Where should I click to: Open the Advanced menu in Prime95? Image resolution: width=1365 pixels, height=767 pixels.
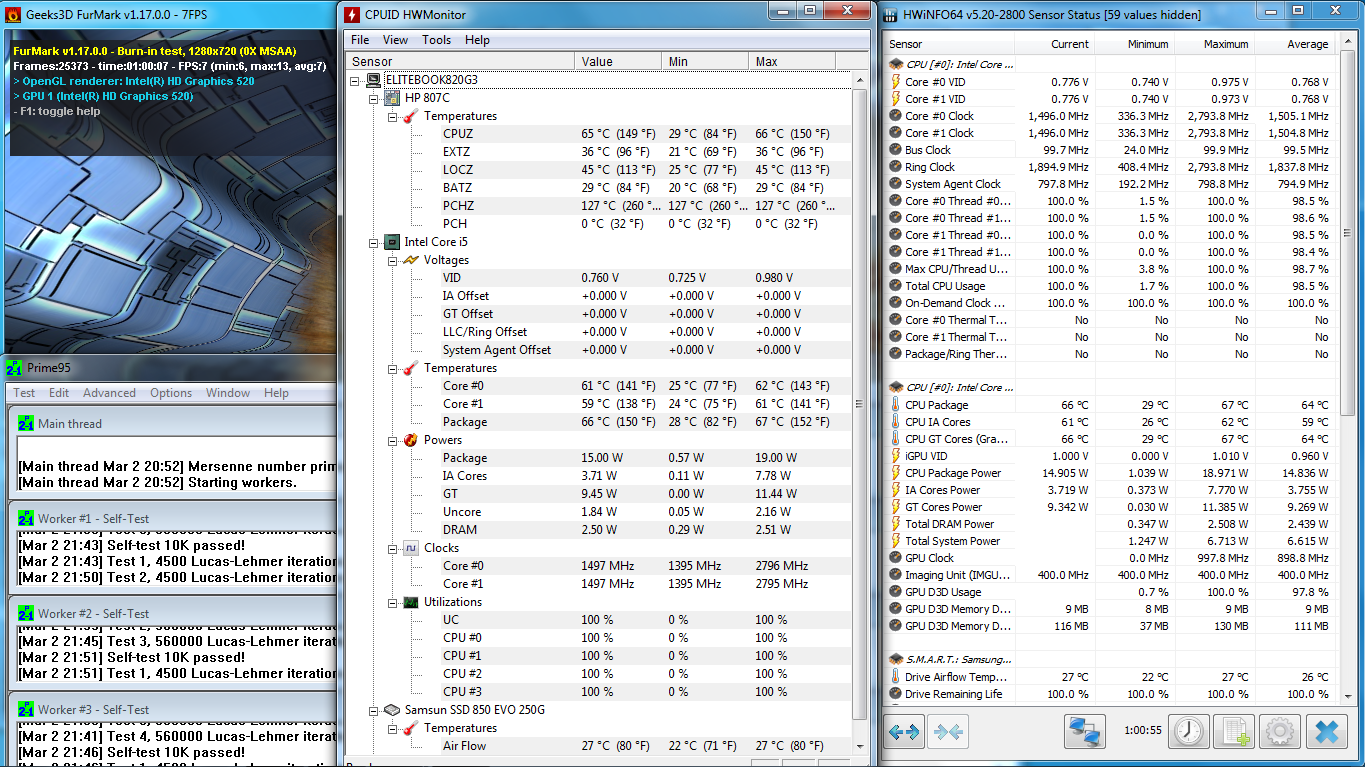[109, 393]
